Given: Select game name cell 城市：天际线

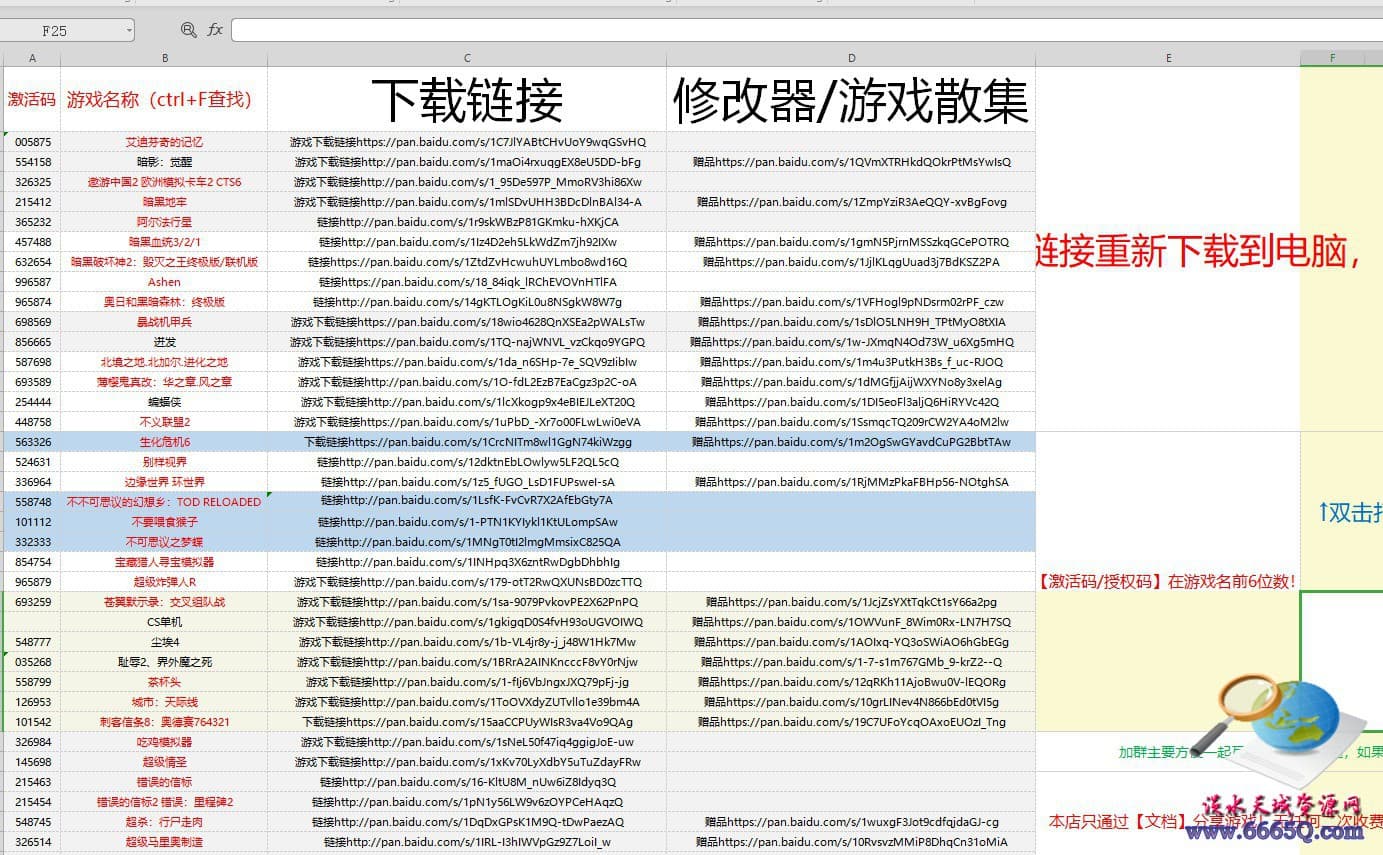Looking at the screenshot, I should click(x=164, y=702).
